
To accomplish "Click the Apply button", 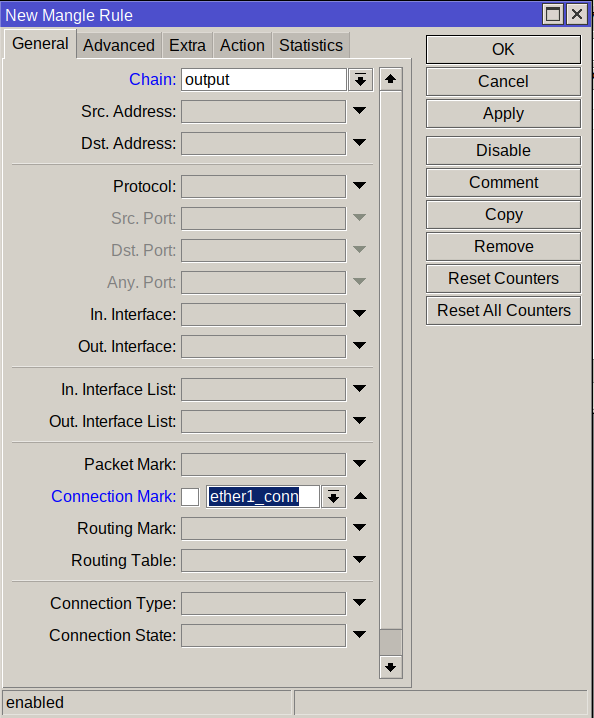I will (503, 114).
